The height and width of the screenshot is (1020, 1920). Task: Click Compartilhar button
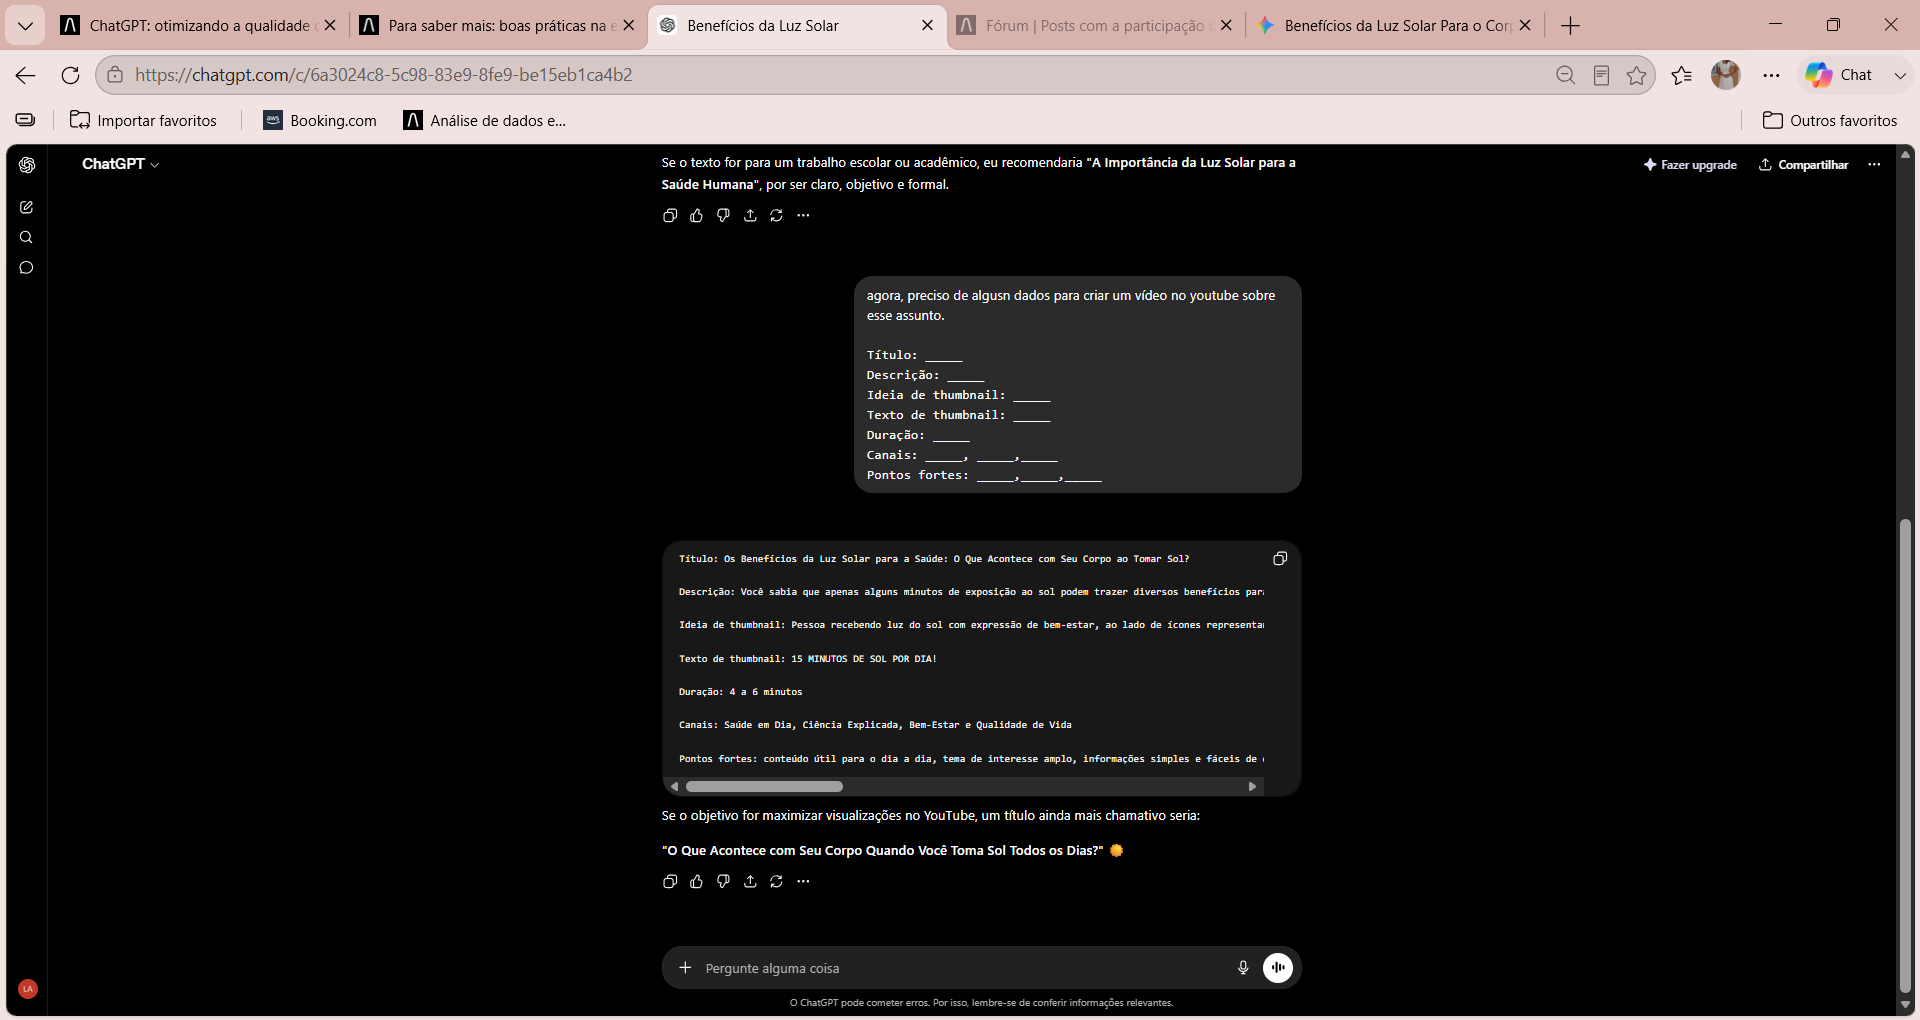[x=1804, y=165]
